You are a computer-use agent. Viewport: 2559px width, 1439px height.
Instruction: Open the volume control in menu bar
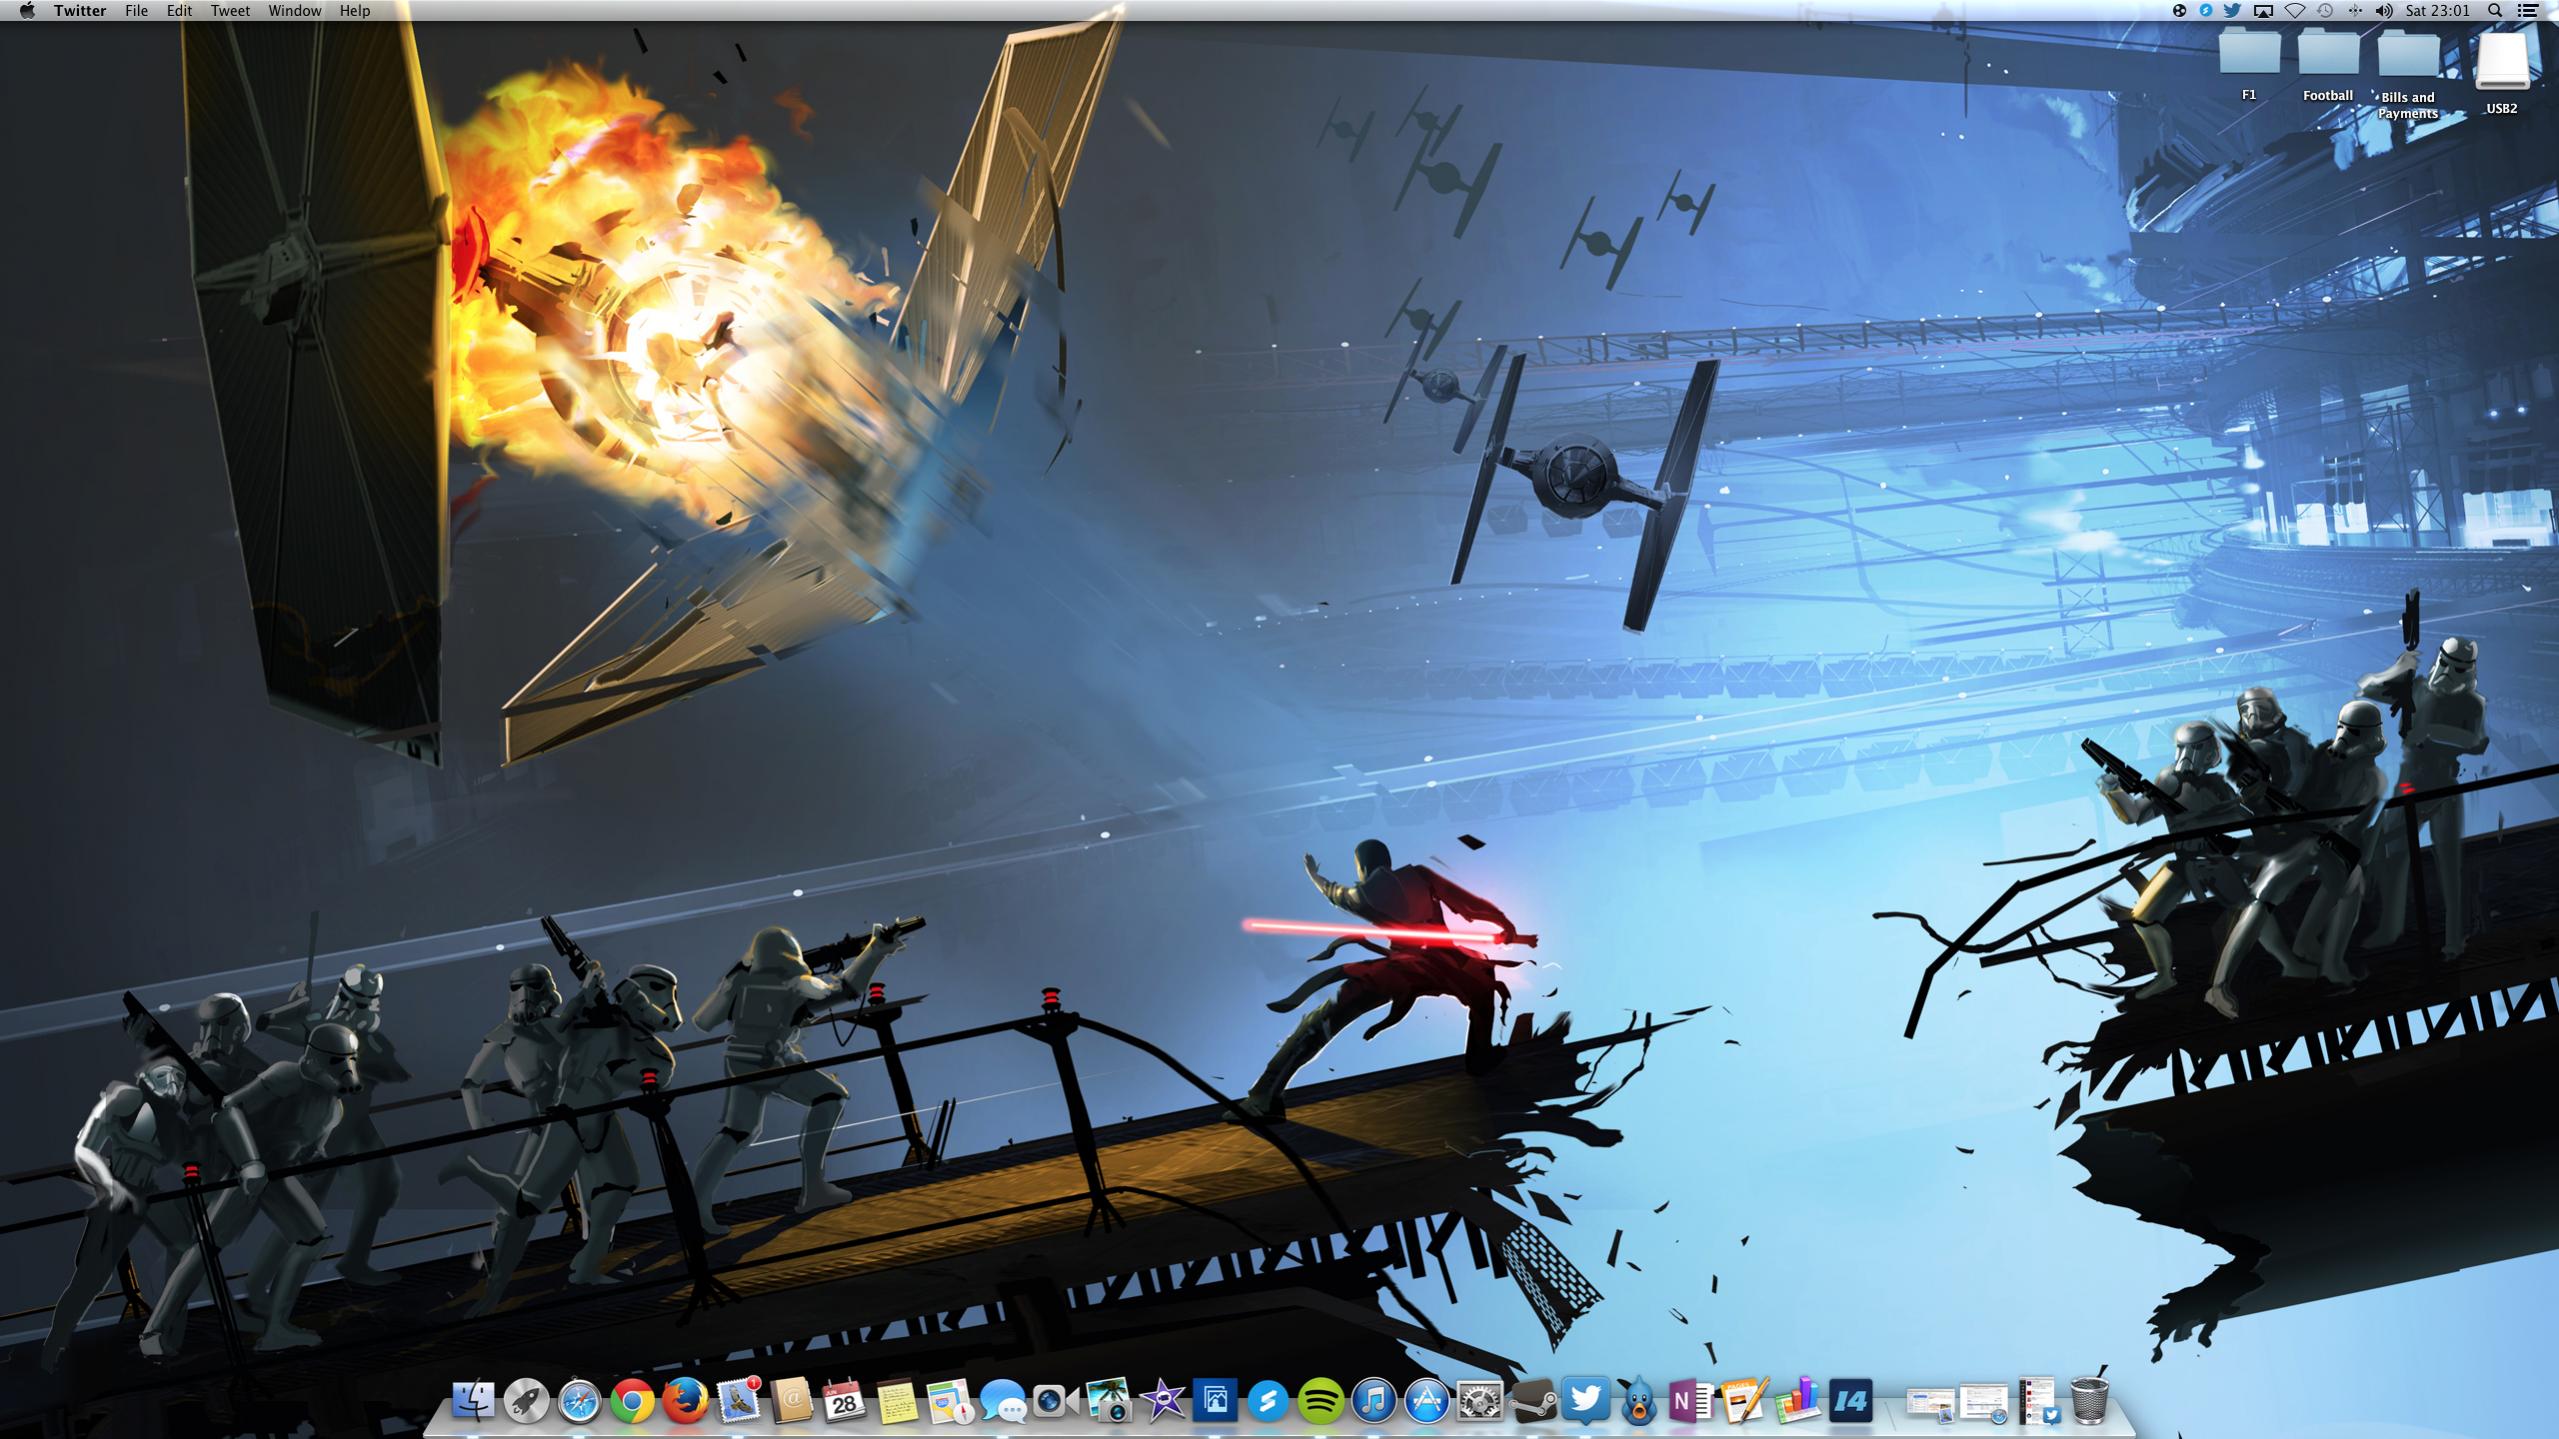[2384, 10]
